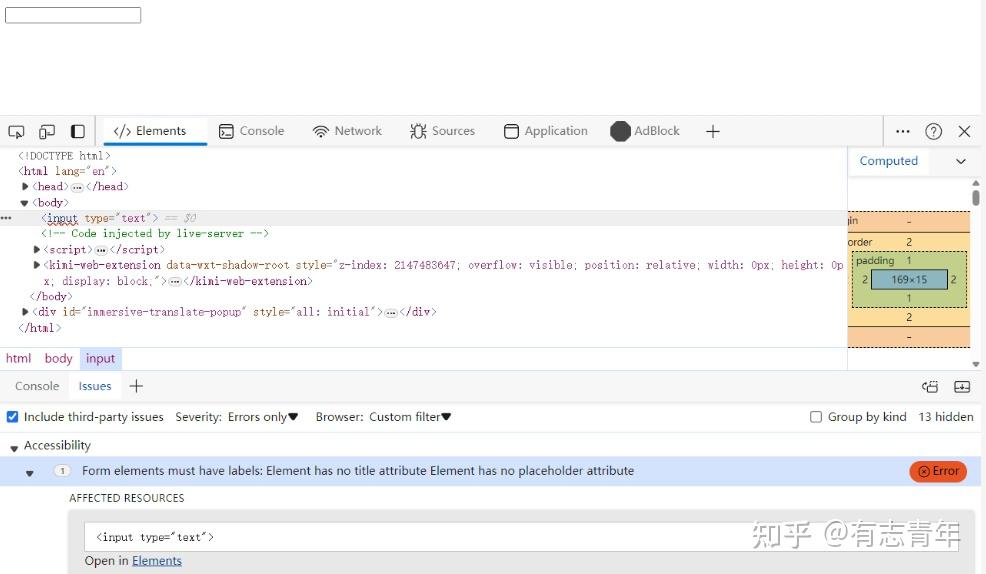Screen dimensions: 986x574
Task: Click the red Error badge
Action: (x=938, y=471)
